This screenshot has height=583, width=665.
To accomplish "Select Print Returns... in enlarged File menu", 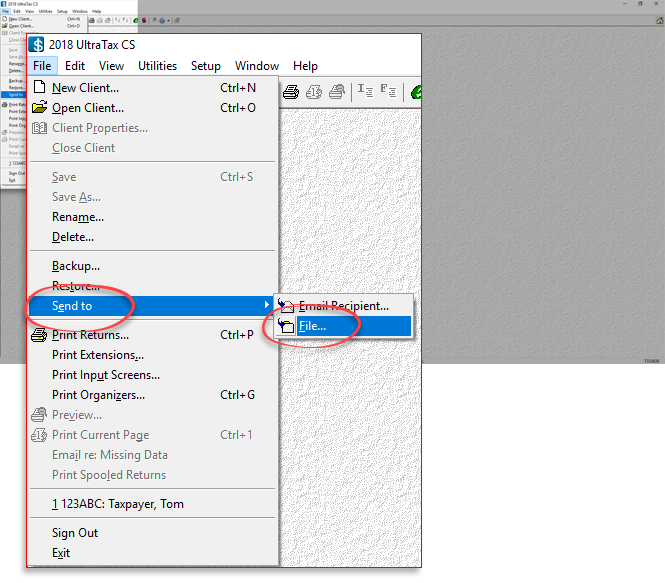I will [x=153, y=335].
